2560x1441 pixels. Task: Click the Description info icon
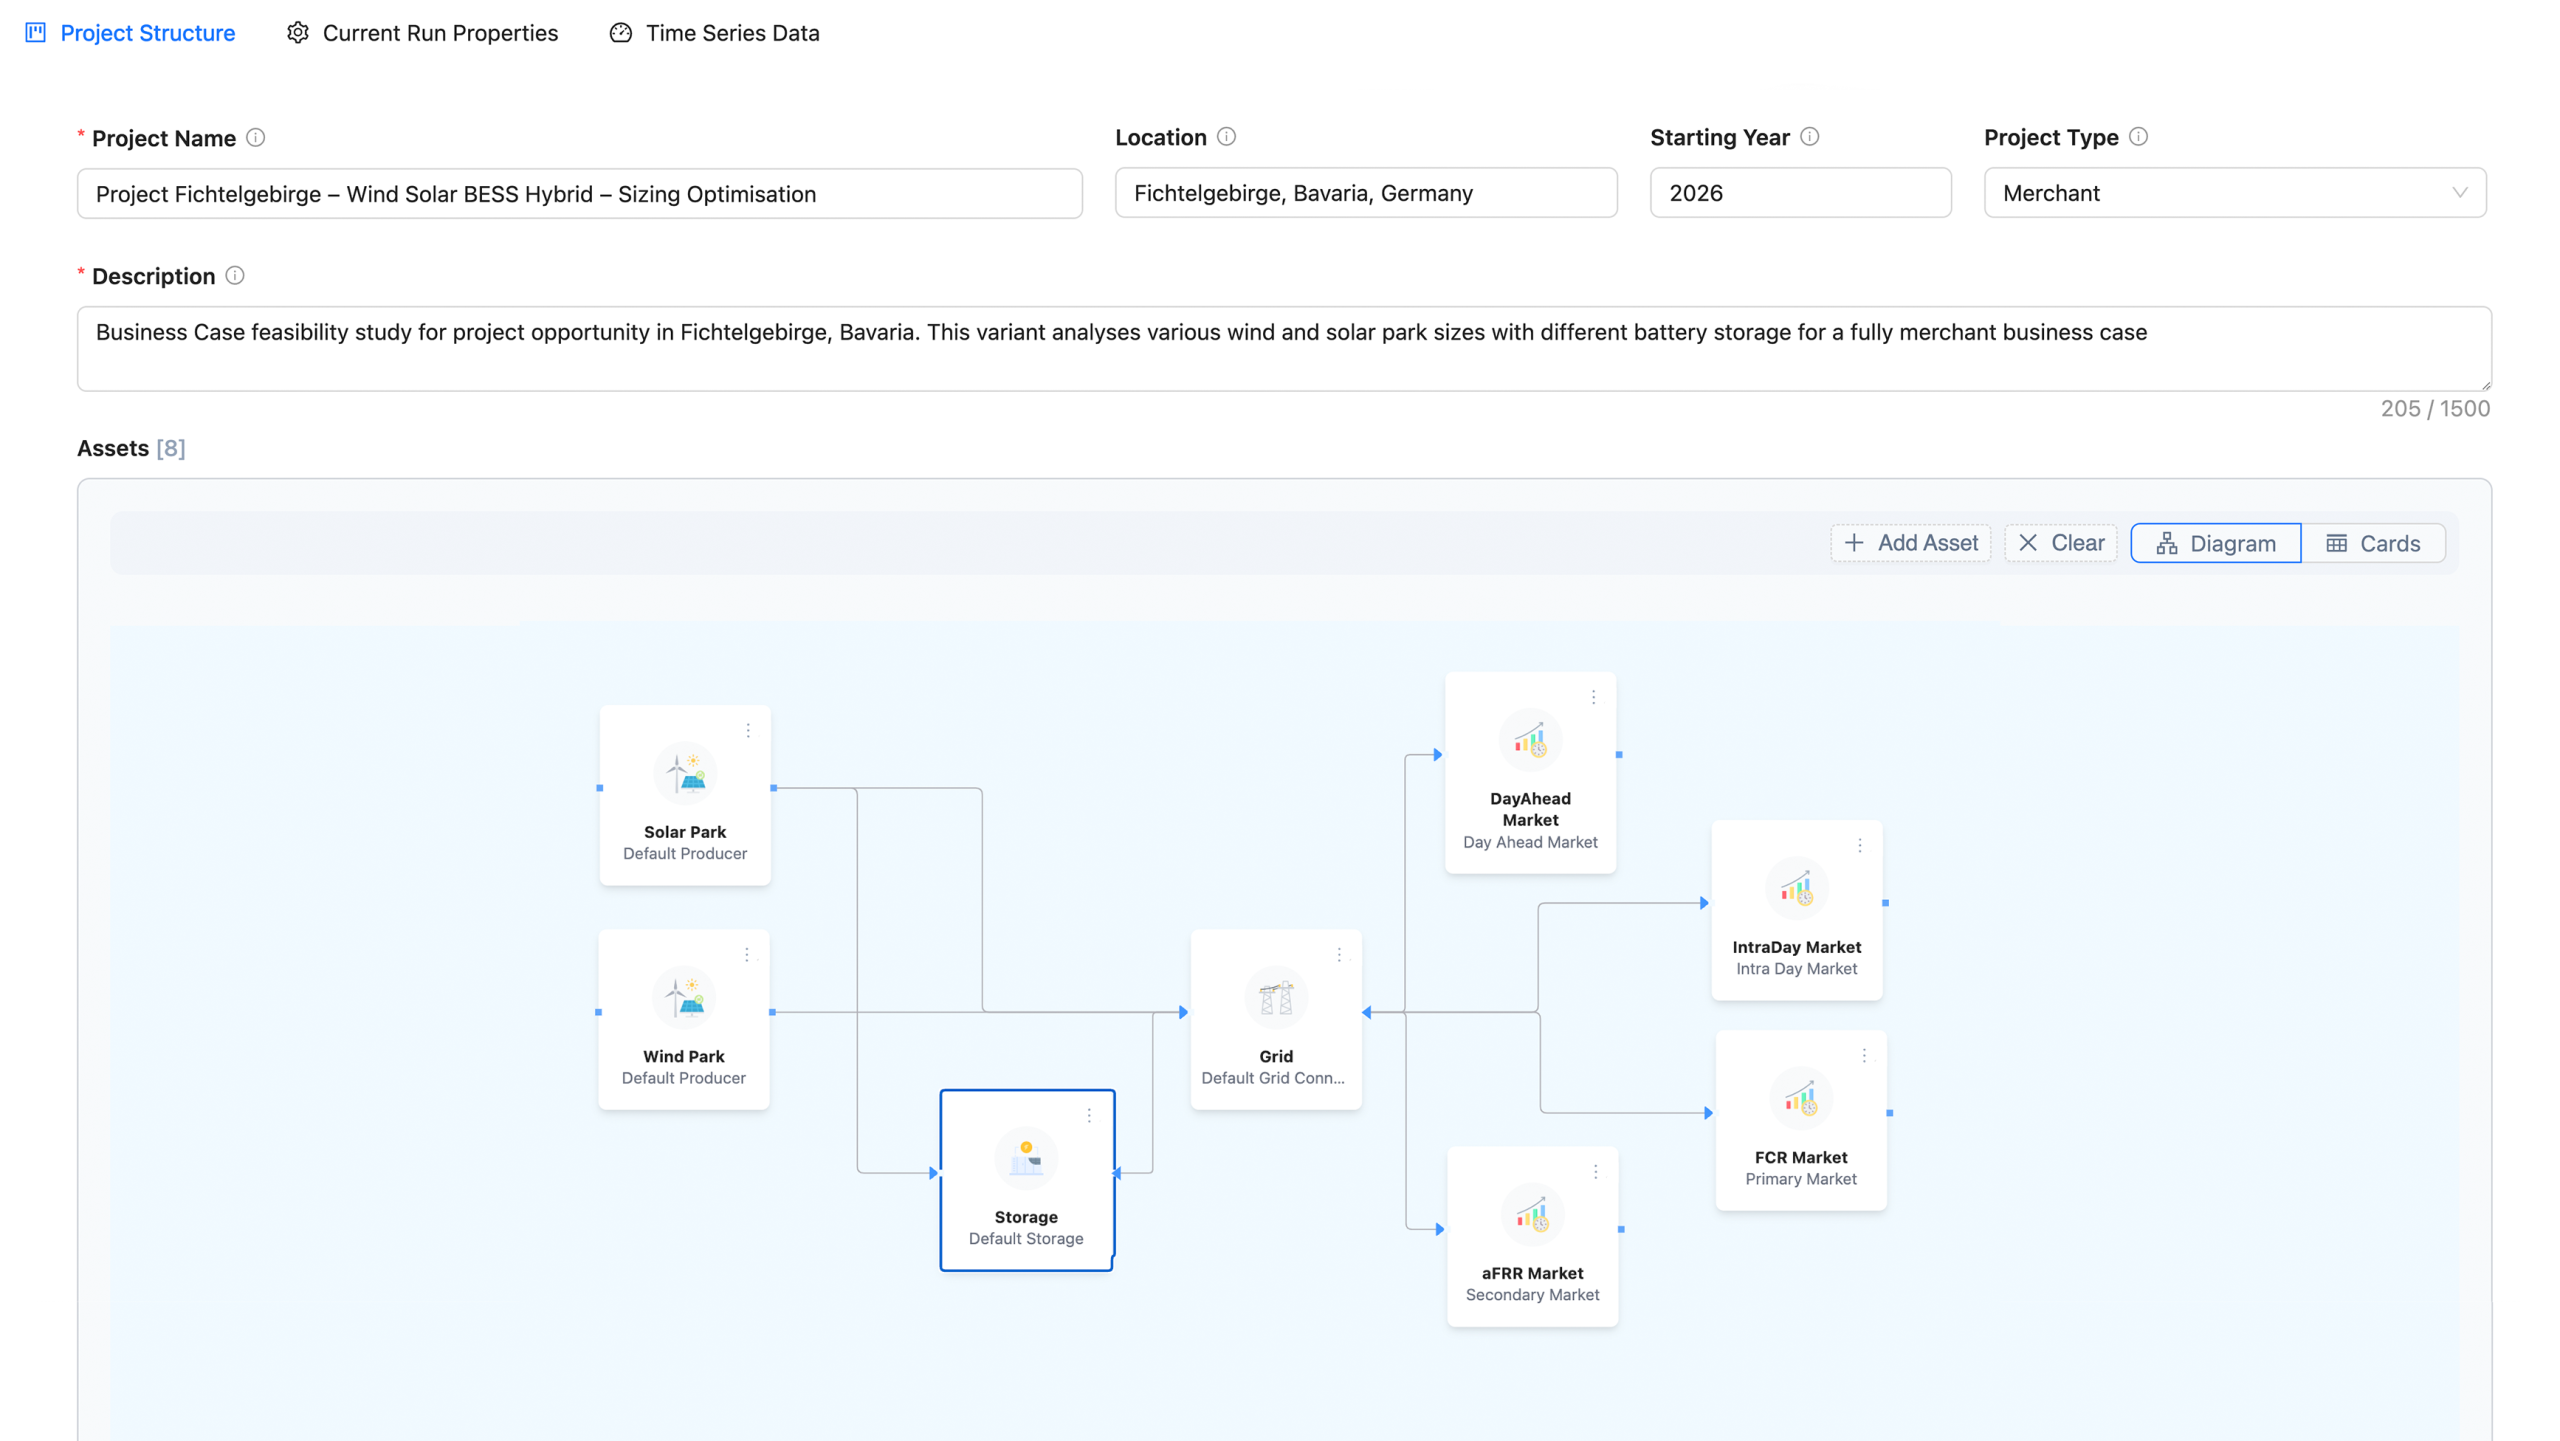(235, 276)
